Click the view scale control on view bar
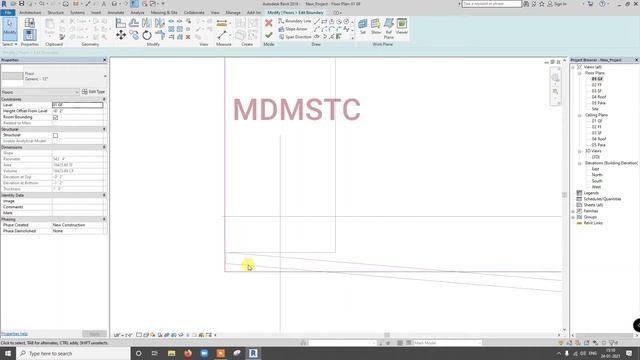Viewport: 640px width, 360px height. pos(123,335)
